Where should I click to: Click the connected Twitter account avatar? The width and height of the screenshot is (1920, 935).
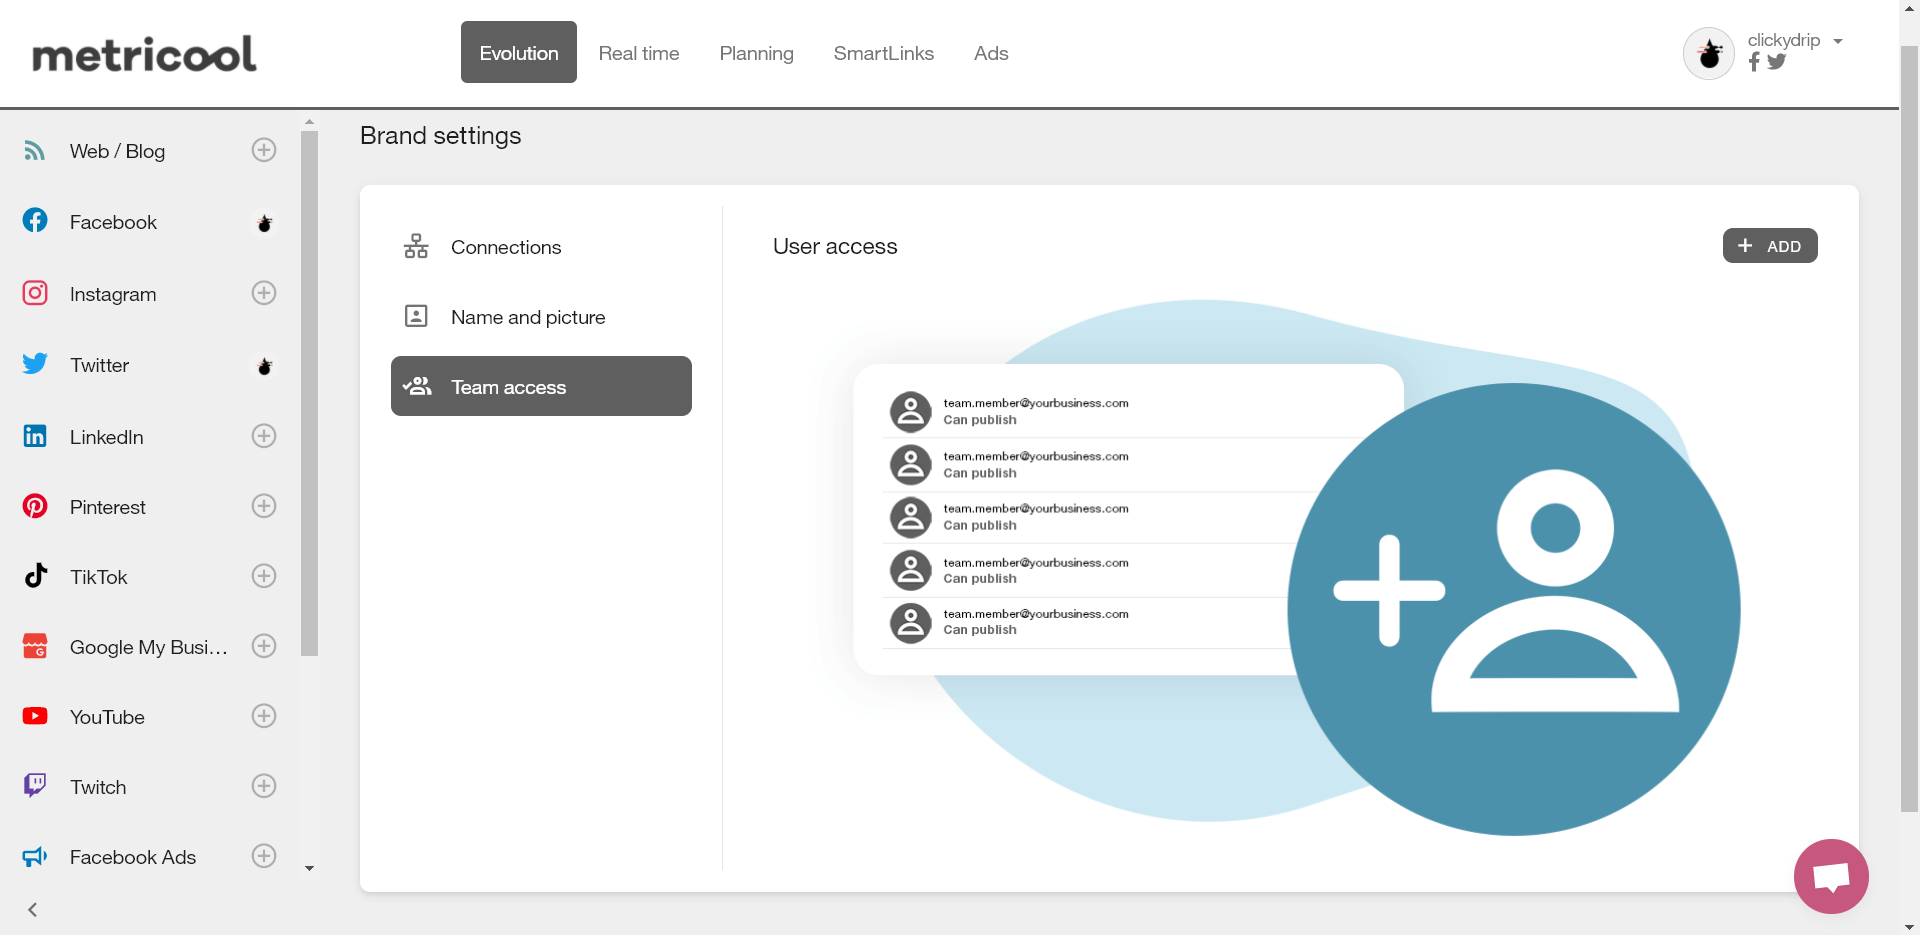[x=264, y=366]
